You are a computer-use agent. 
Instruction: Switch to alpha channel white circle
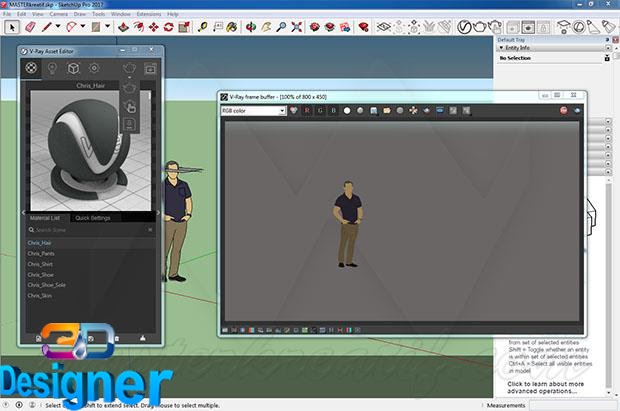pos(347,111)
